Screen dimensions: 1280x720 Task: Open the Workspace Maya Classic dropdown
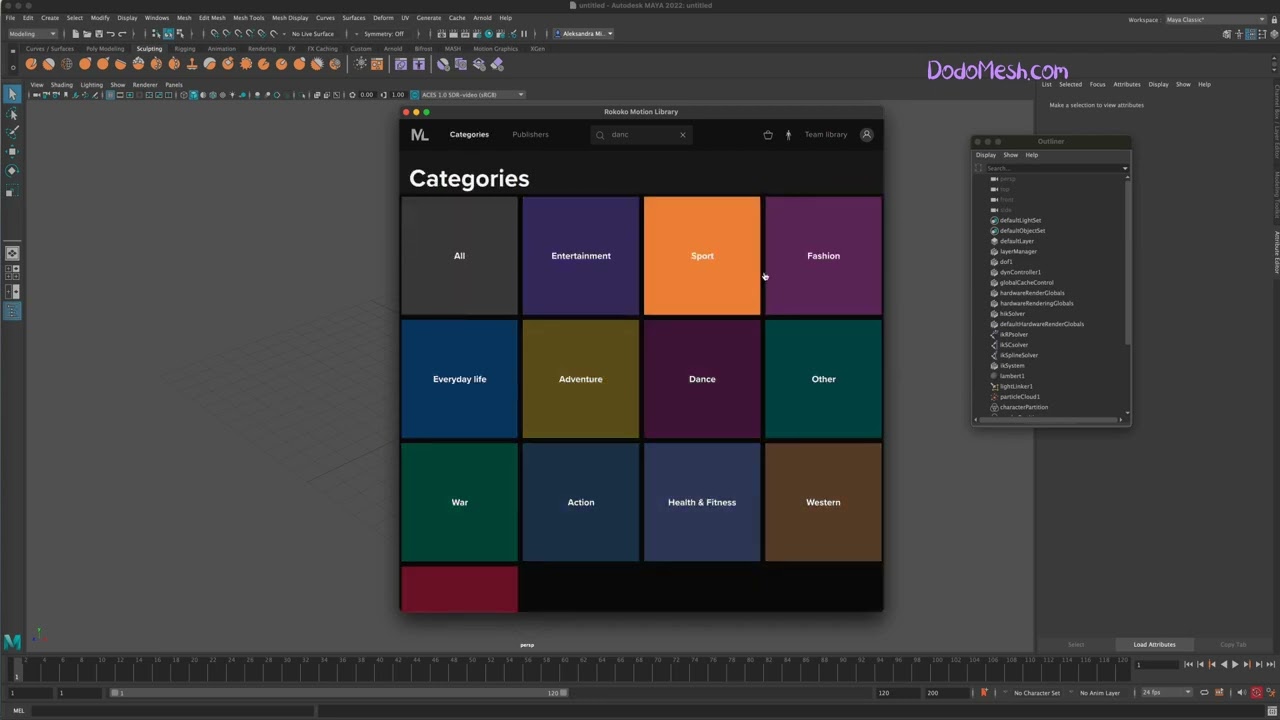1216,19
